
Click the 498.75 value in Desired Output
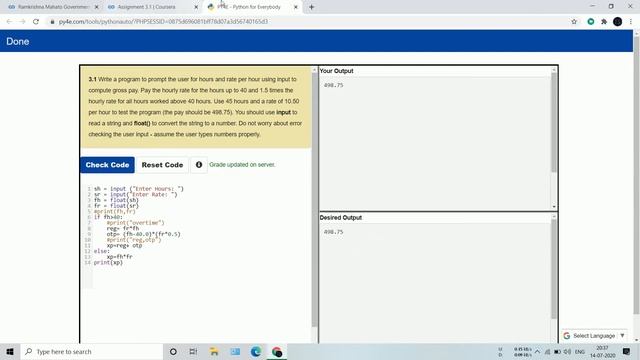pyautogui.click(x=333, y=232)
